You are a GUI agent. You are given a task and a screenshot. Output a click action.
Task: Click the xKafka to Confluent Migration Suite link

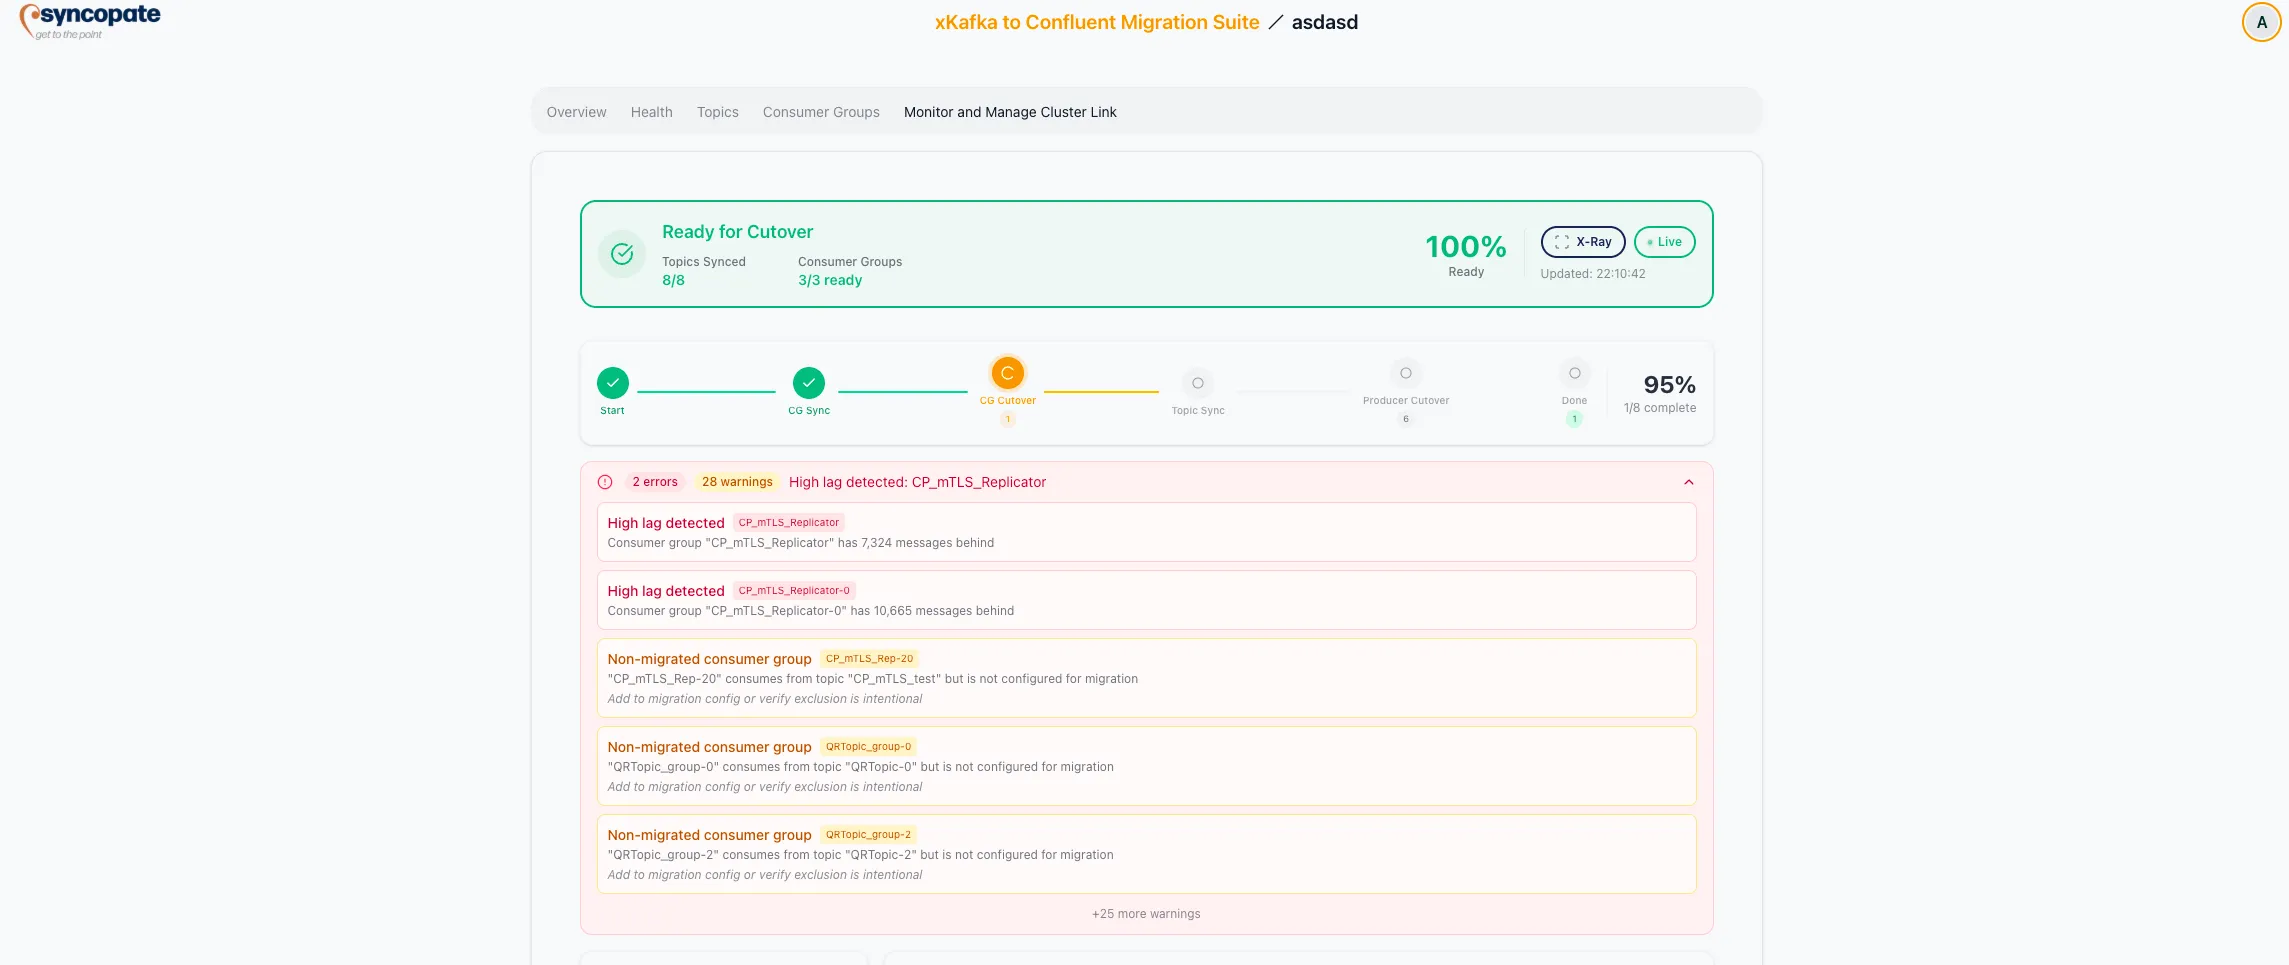click(x=1097, y=22)
